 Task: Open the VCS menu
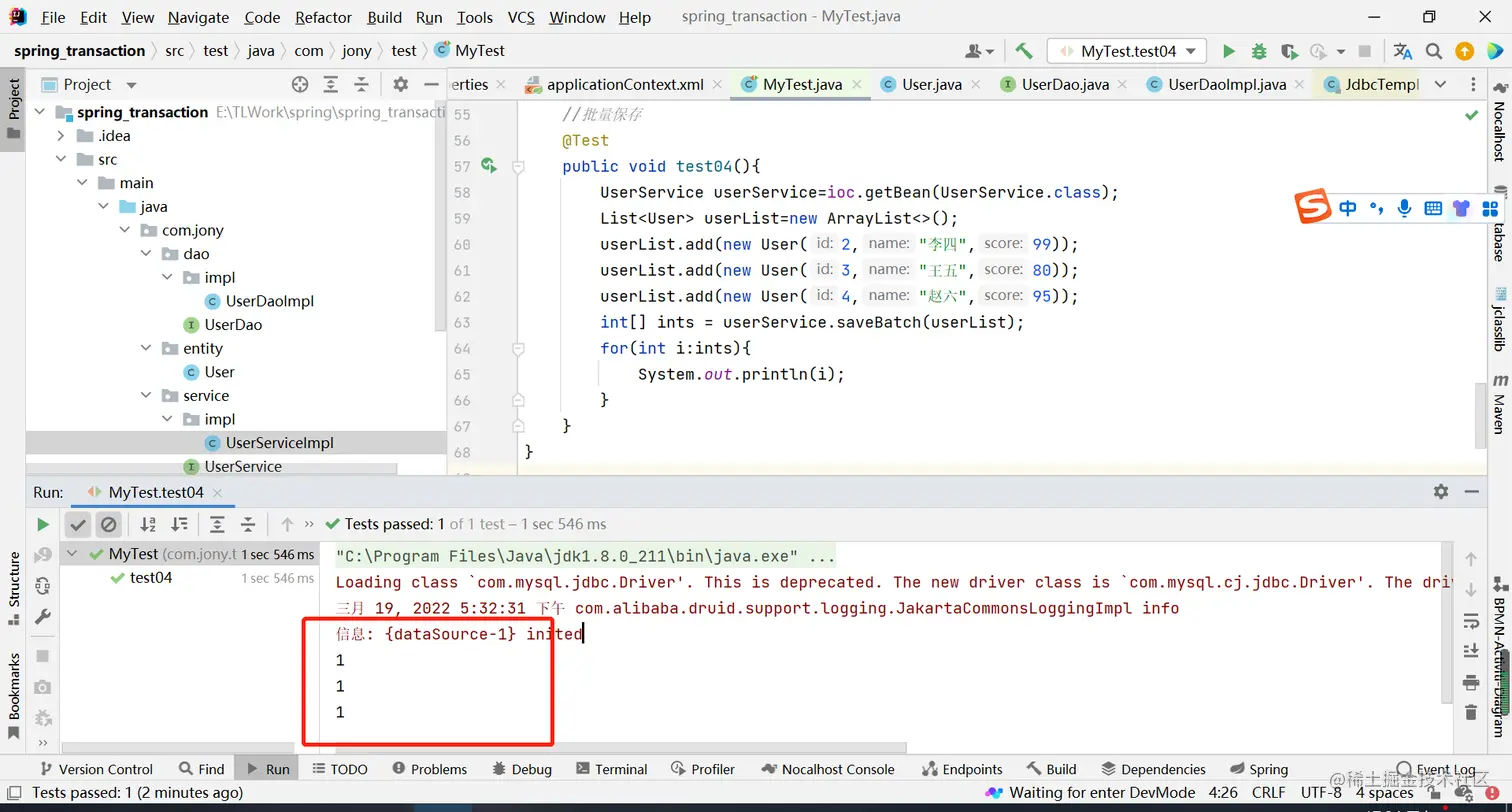click(x=521, y=17)
